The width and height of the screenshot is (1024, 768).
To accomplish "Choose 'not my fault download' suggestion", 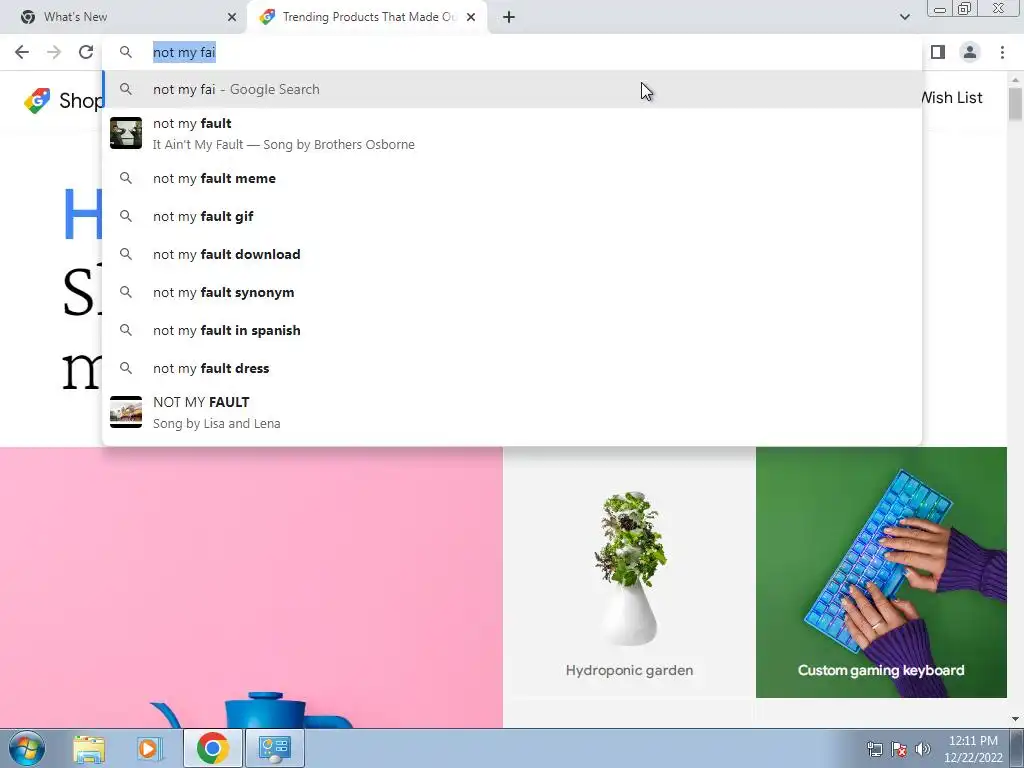I will click(x=513, y=254).
